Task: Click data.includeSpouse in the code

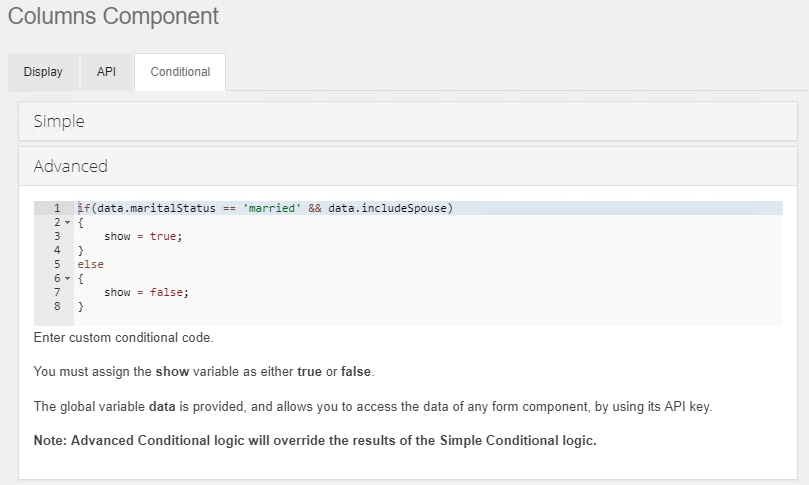Action: point(389,208)
